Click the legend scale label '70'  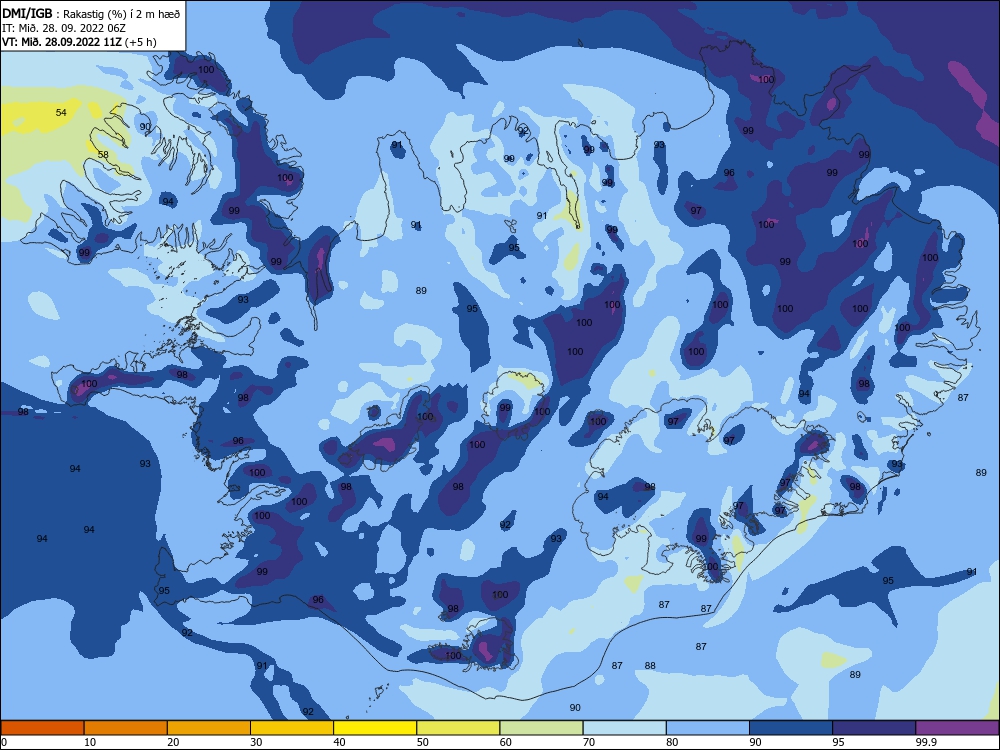[x=589, y=742]
